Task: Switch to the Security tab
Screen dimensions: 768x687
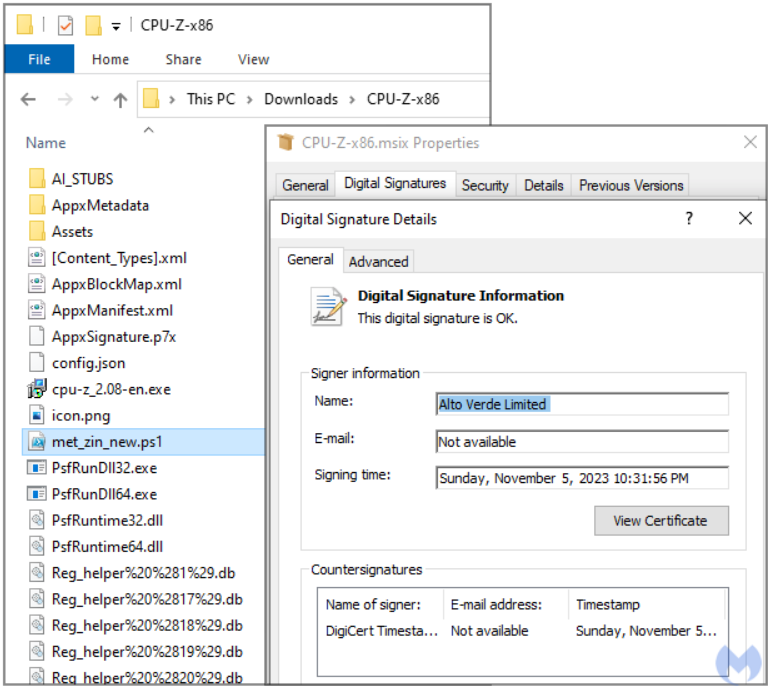Action: (485, 185)
